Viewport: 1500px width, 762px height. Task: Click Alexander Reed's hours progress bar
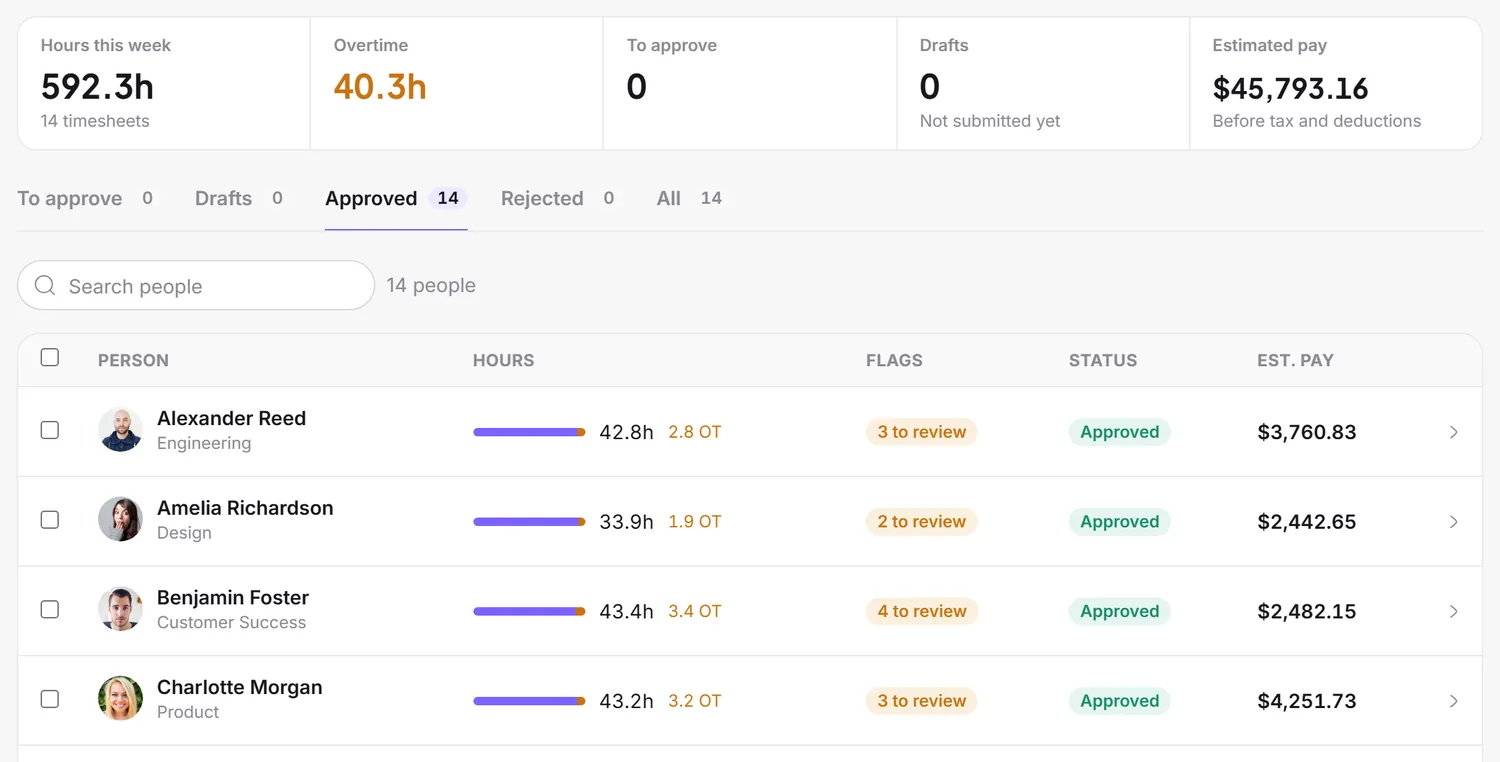point(529,432)
